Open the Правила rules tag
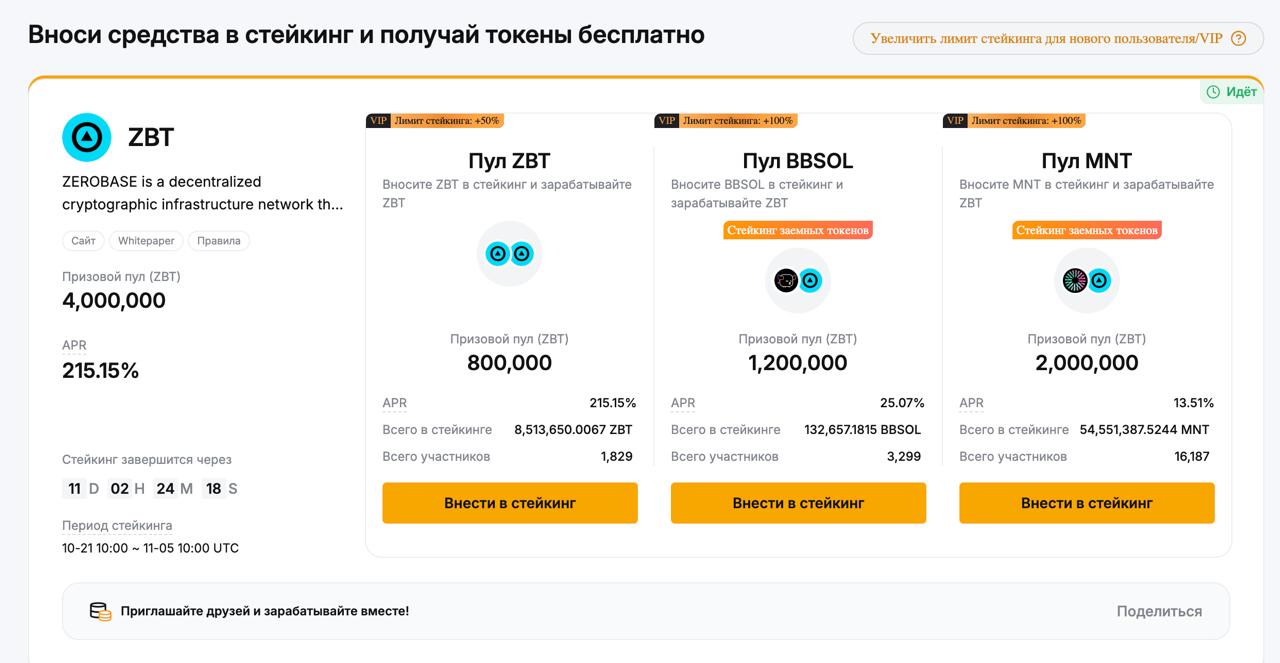 coord(219,241)
